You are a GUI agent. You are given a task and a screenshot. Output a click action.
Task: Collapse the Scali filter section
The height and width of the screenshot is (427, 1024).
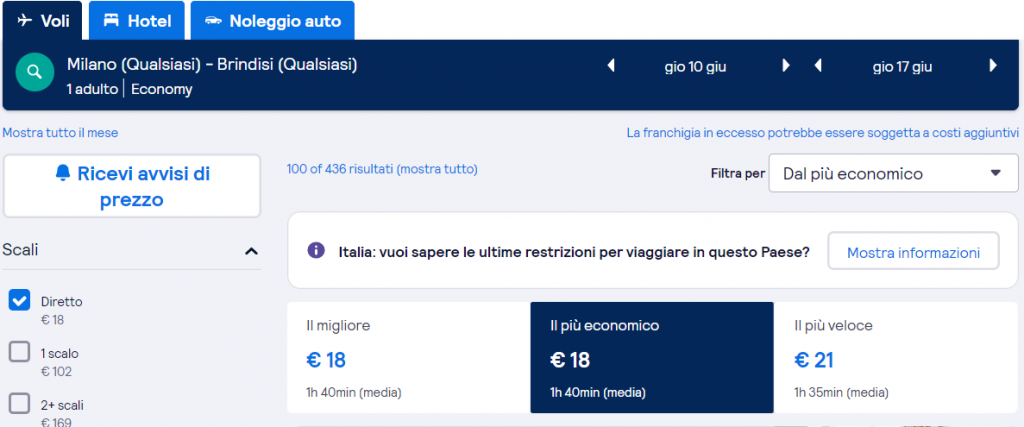click(x=251, y=251)
